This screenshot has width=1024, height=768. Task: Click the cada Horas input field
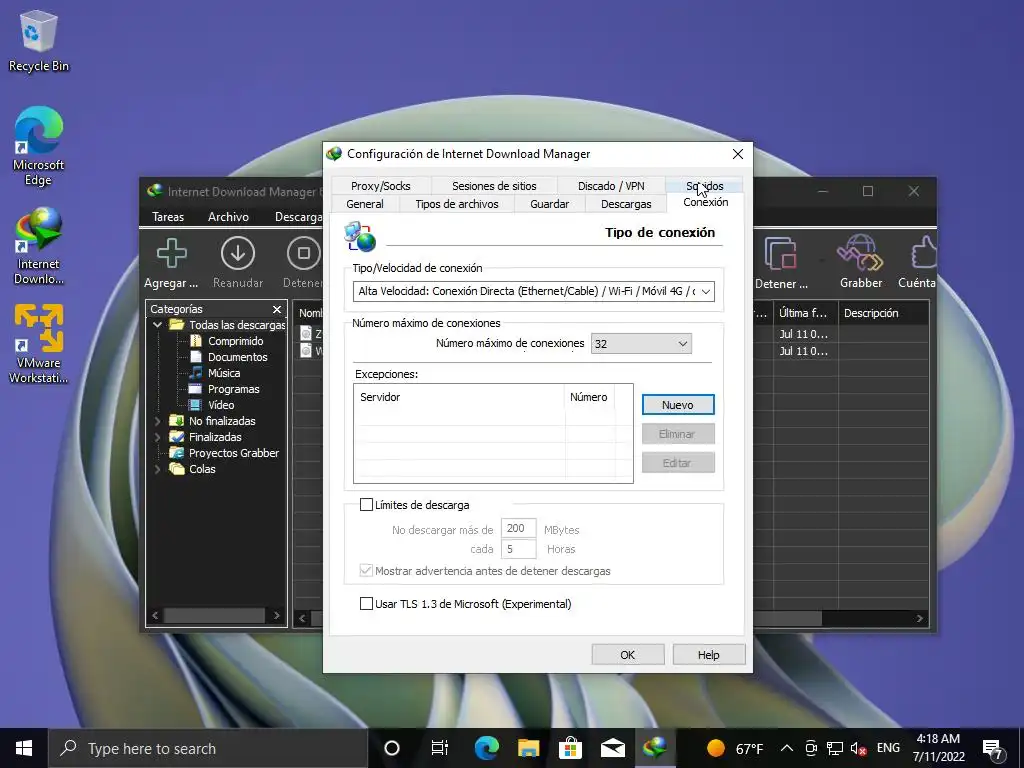click(519, 549)
